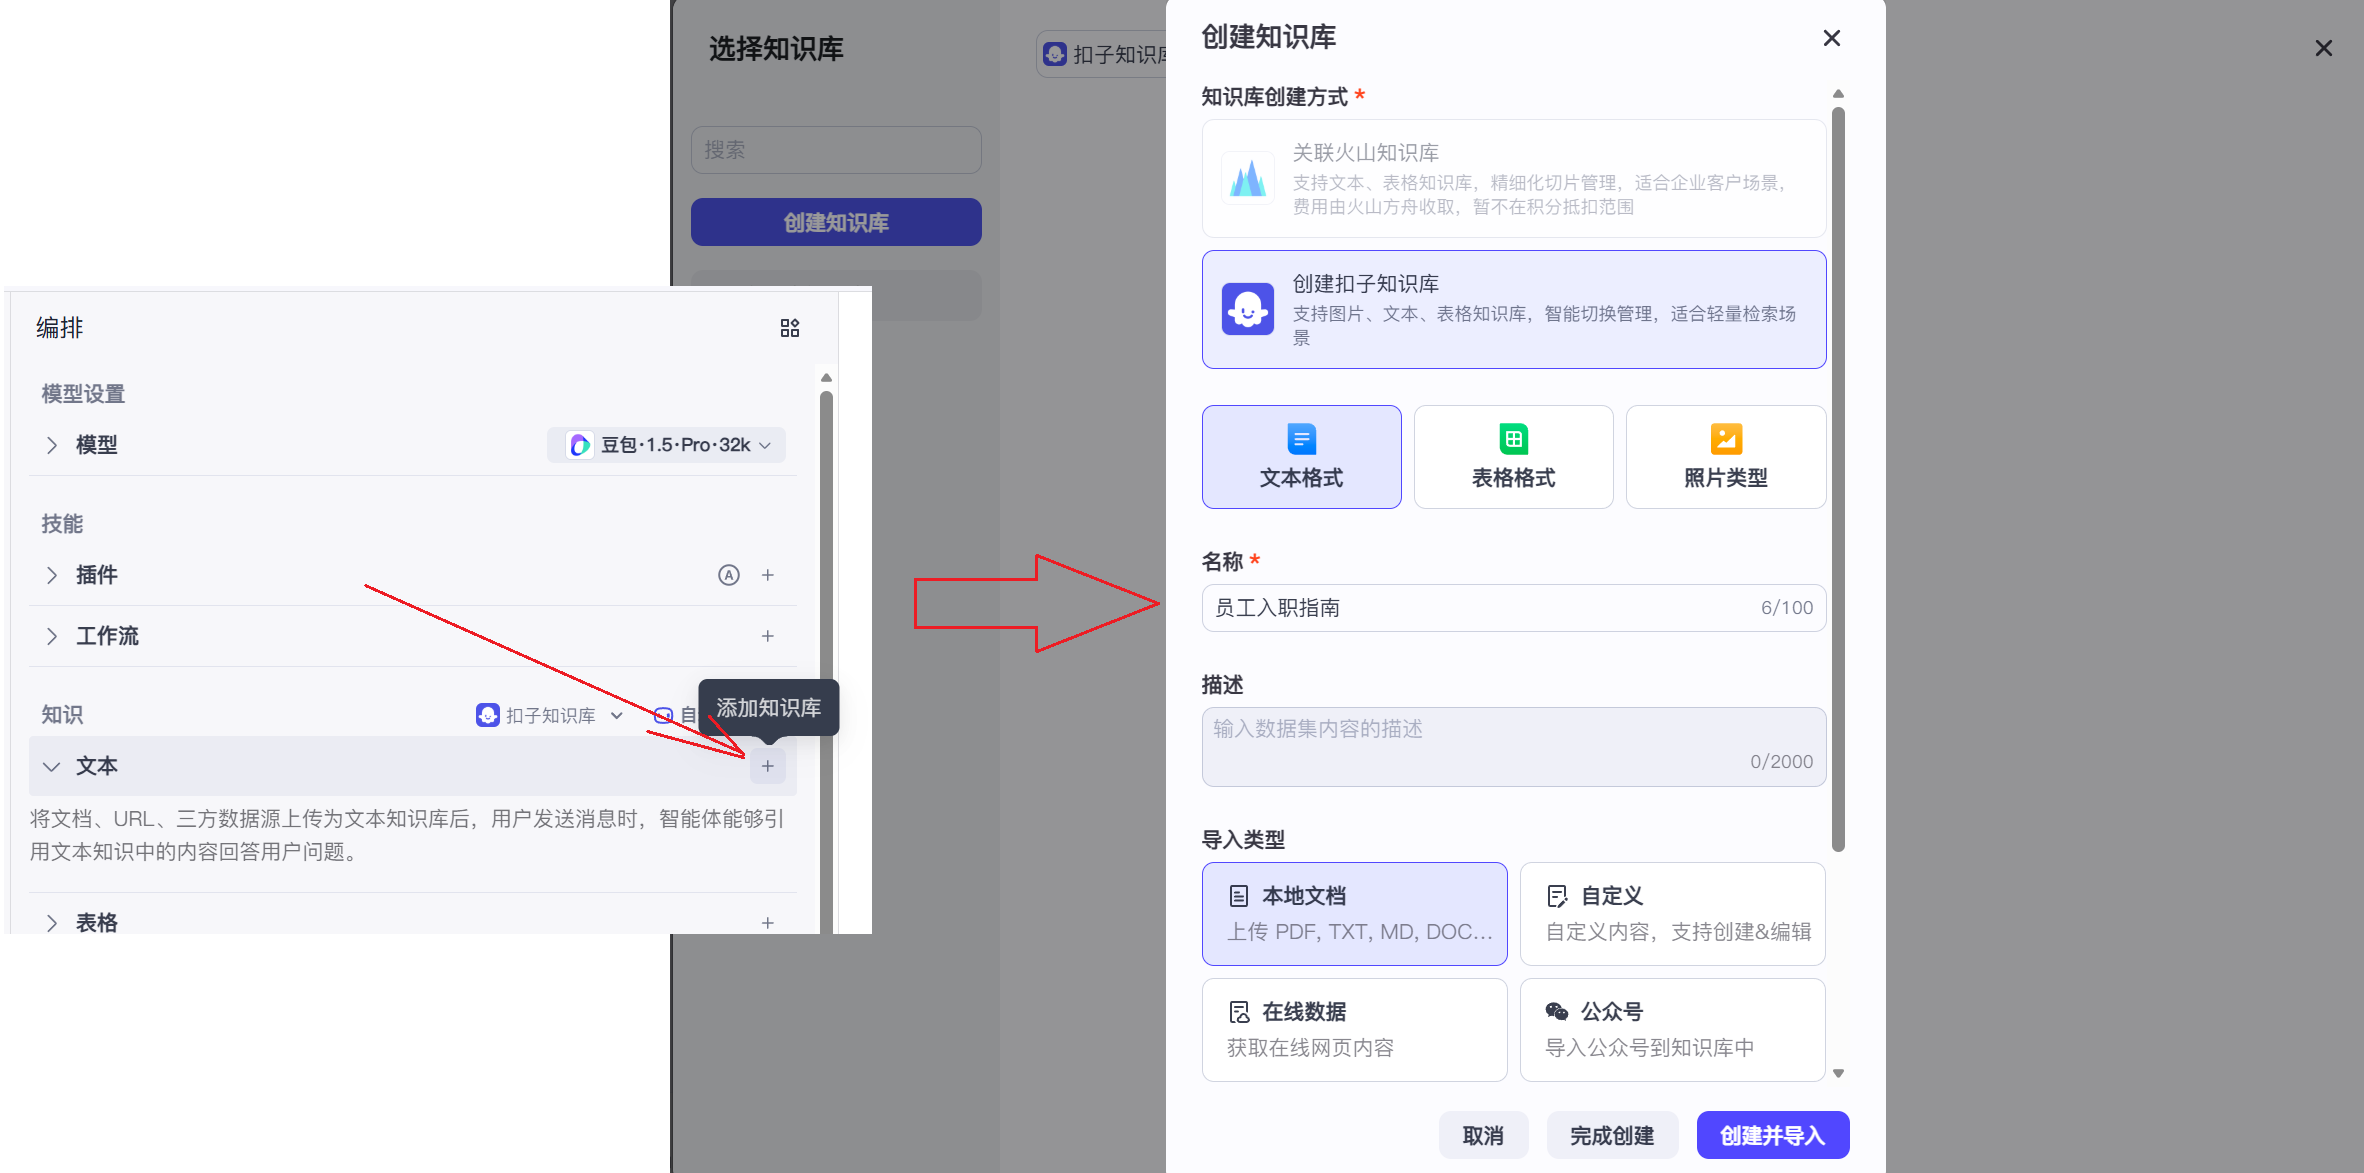Image resolution: width=2364 pixels, height=1173 pixels.
Task: Click the 创建扣子知识库 robot icon
Action: click(1247, 310)
